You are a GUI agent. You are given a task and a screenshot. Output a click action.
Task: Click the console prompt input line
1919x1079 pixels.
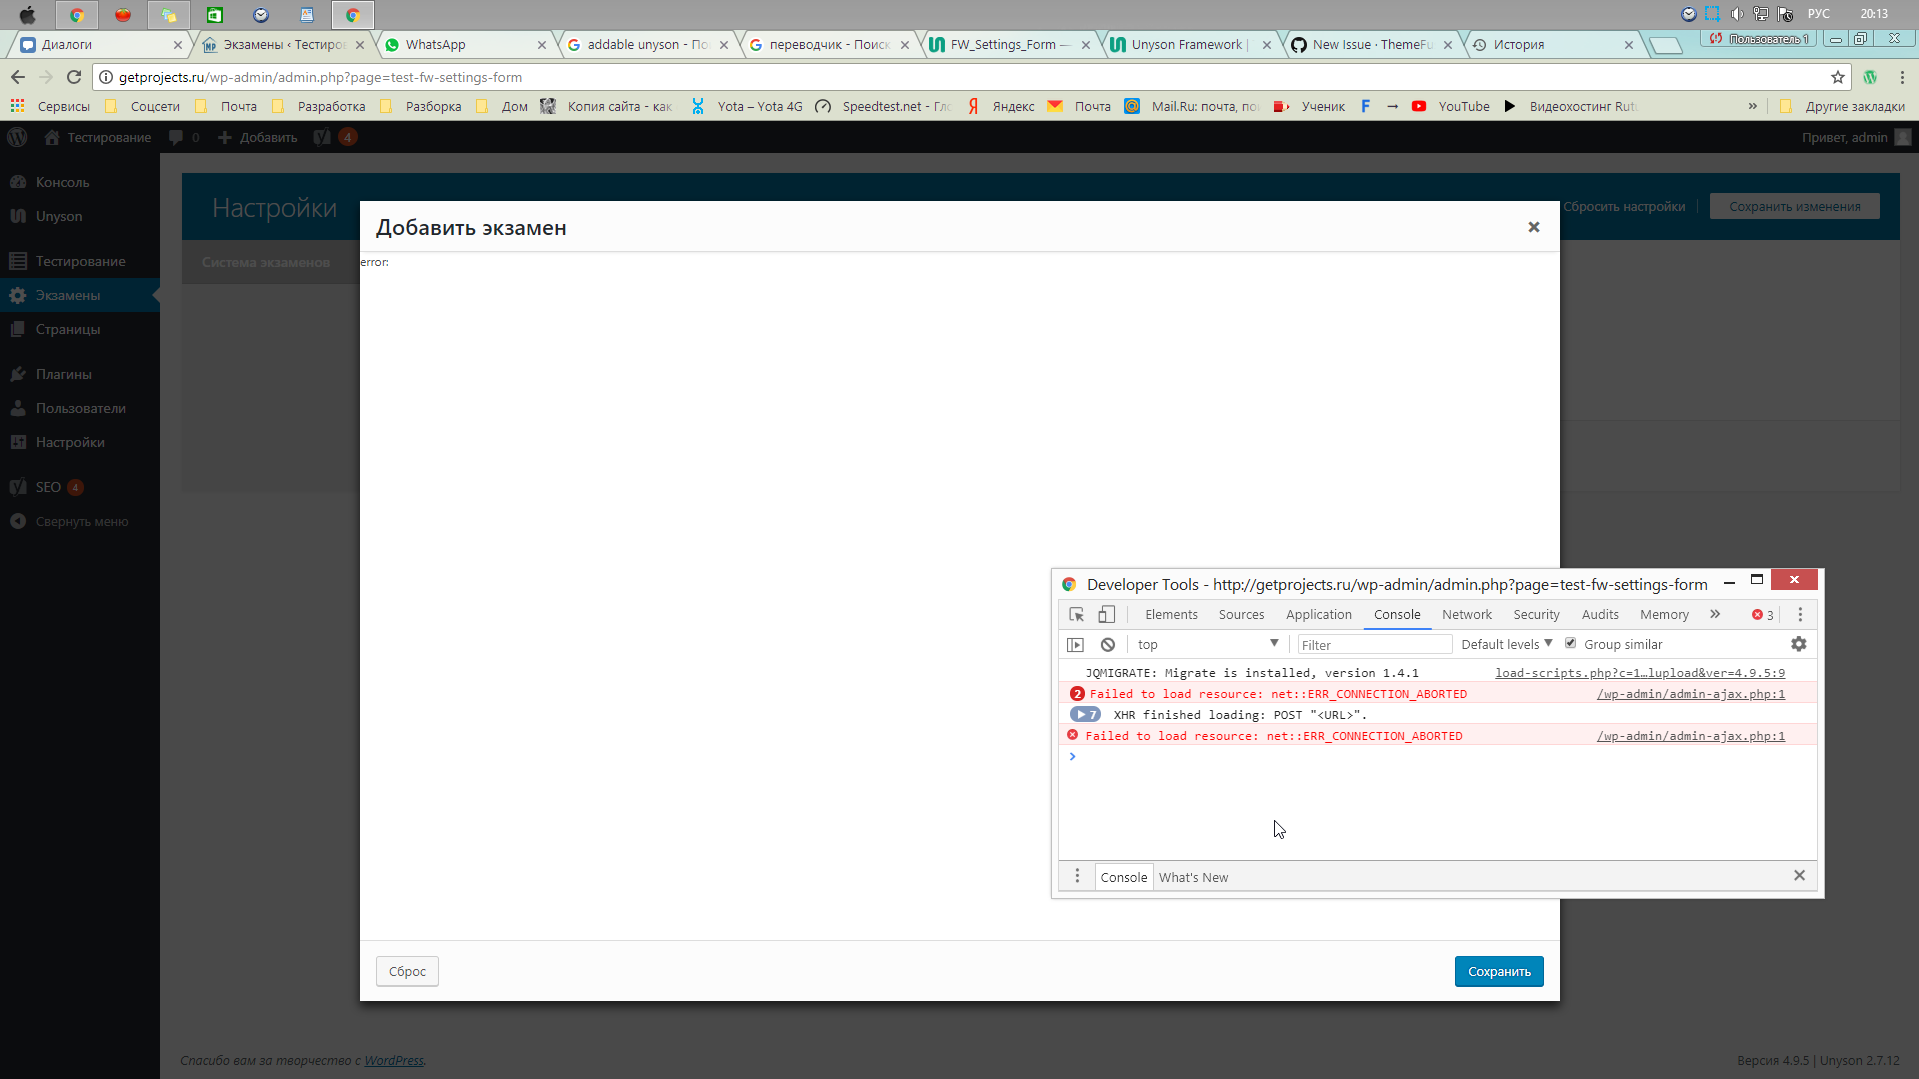pos(1440,756)
